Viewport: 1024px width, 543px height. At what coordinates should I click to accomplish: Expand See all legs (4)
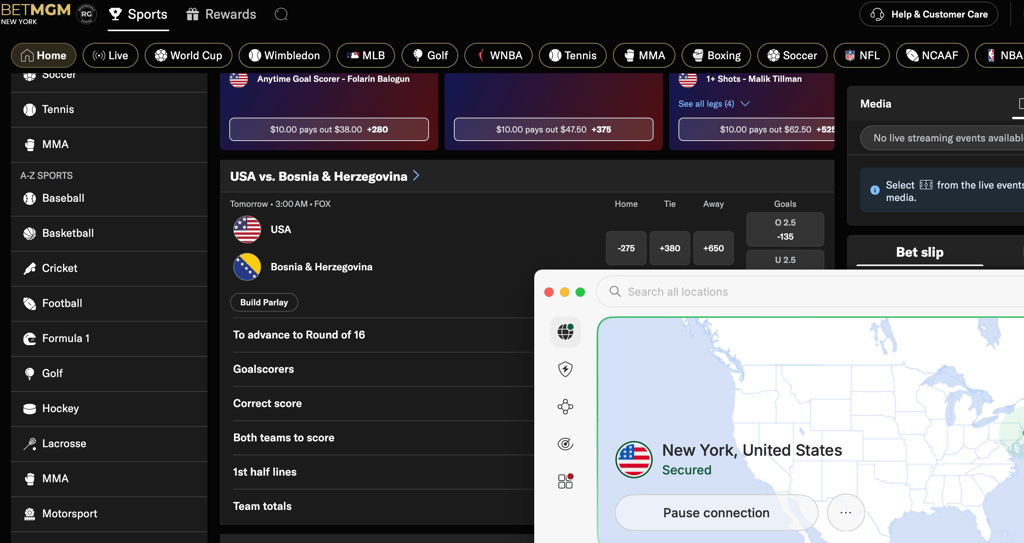point(713,104)
